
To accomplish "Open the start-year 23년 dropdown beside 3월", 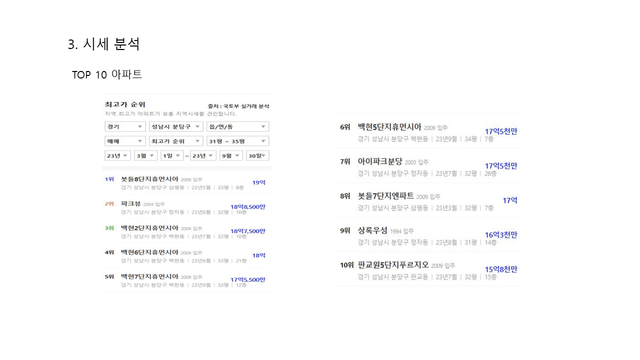I will pos(118,156).
